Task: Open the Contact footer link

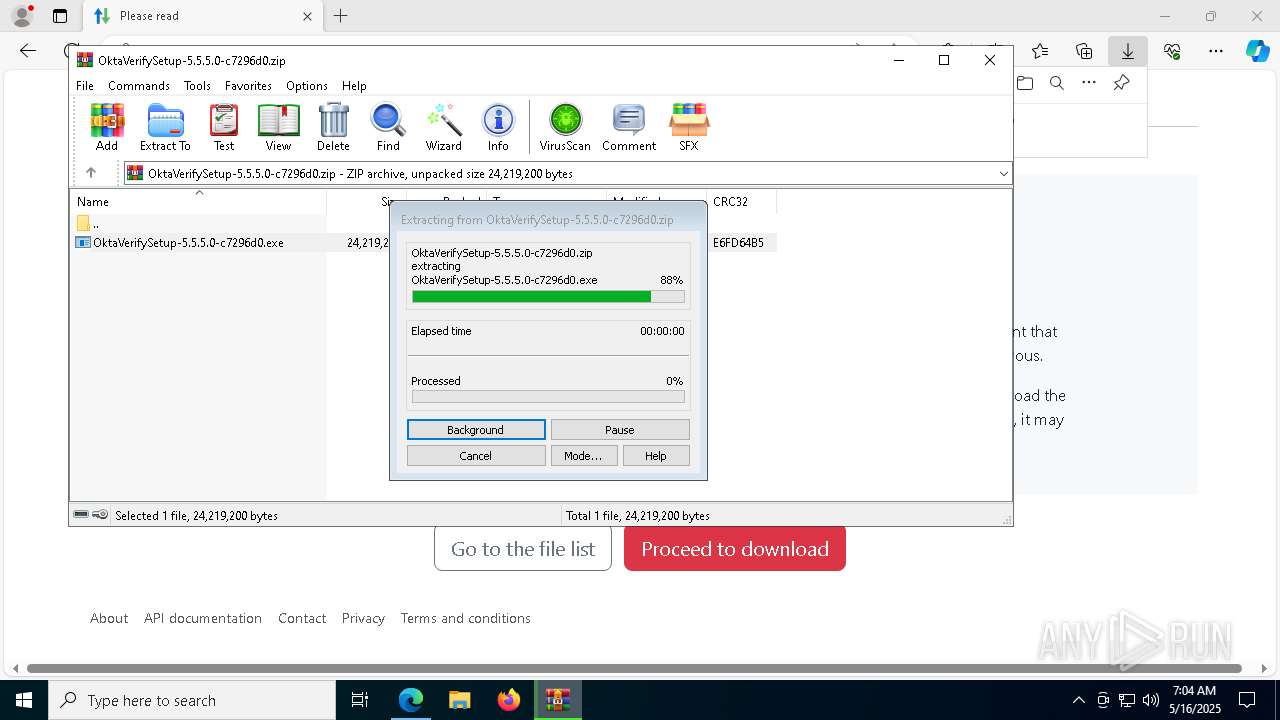Action: pos(302,618)
